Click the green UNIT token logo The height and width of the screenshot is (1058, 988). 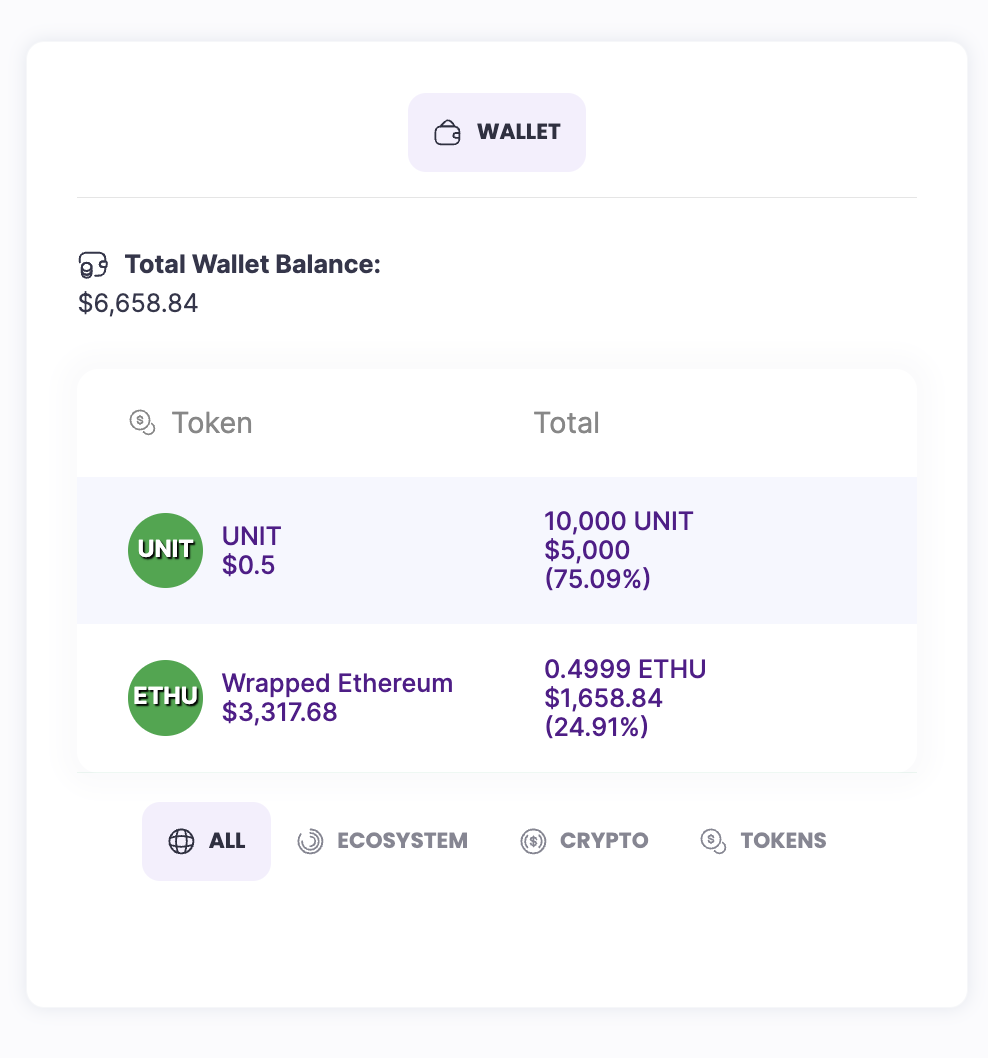tap(166, 550)
